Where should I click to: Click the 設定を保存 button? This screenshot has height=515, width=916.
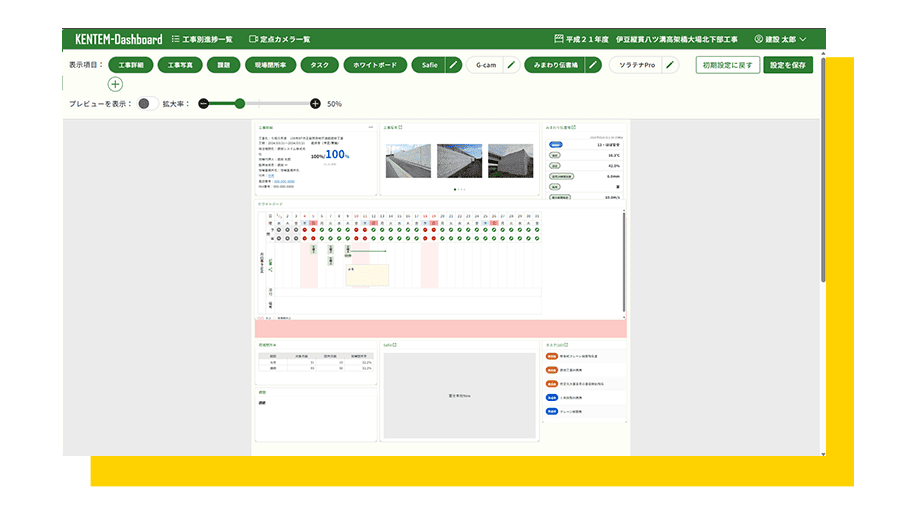click(x=787, y=65)
